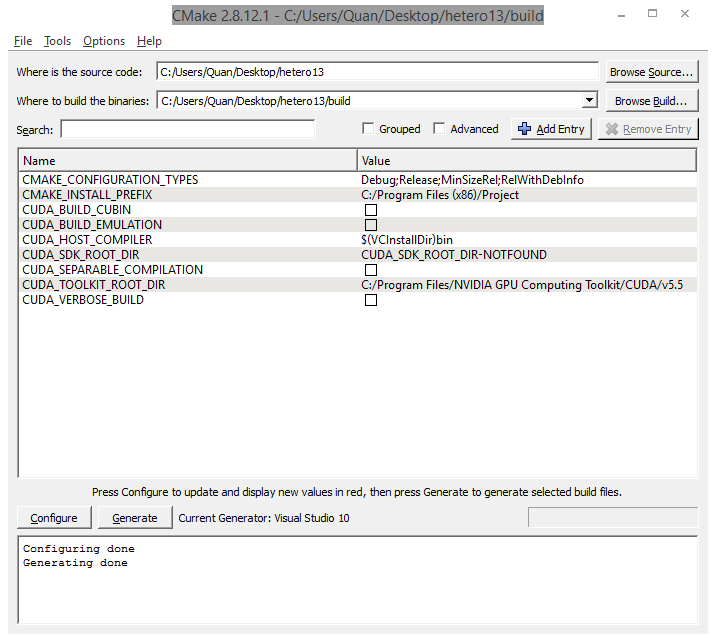
Task: Enable the CUDA_BUILD_EMULATION checkbox
Action: click(371, 225)
